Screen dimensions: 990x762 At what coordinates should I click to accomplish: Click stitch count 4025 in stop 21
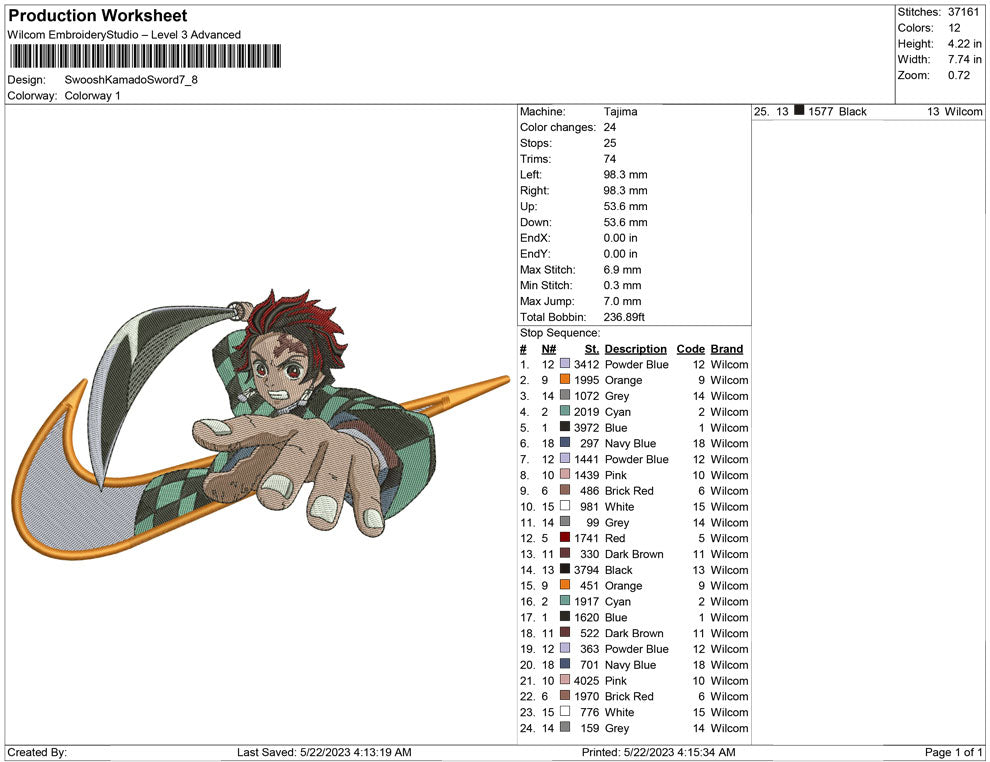tap(586, 681)
